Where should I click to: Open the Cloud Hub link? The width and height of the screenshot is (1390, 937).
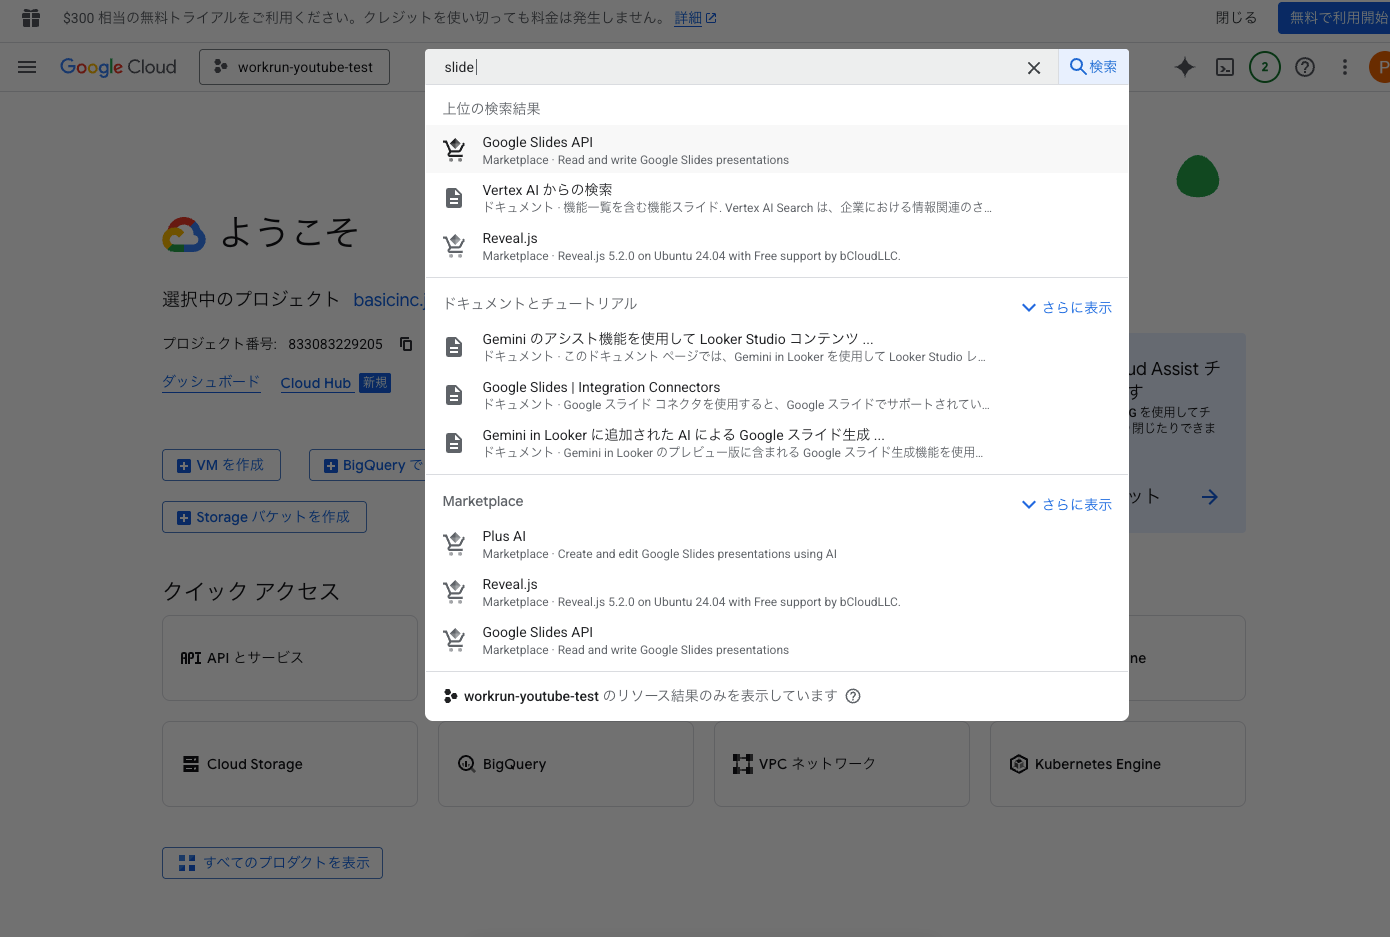(316, 383)
